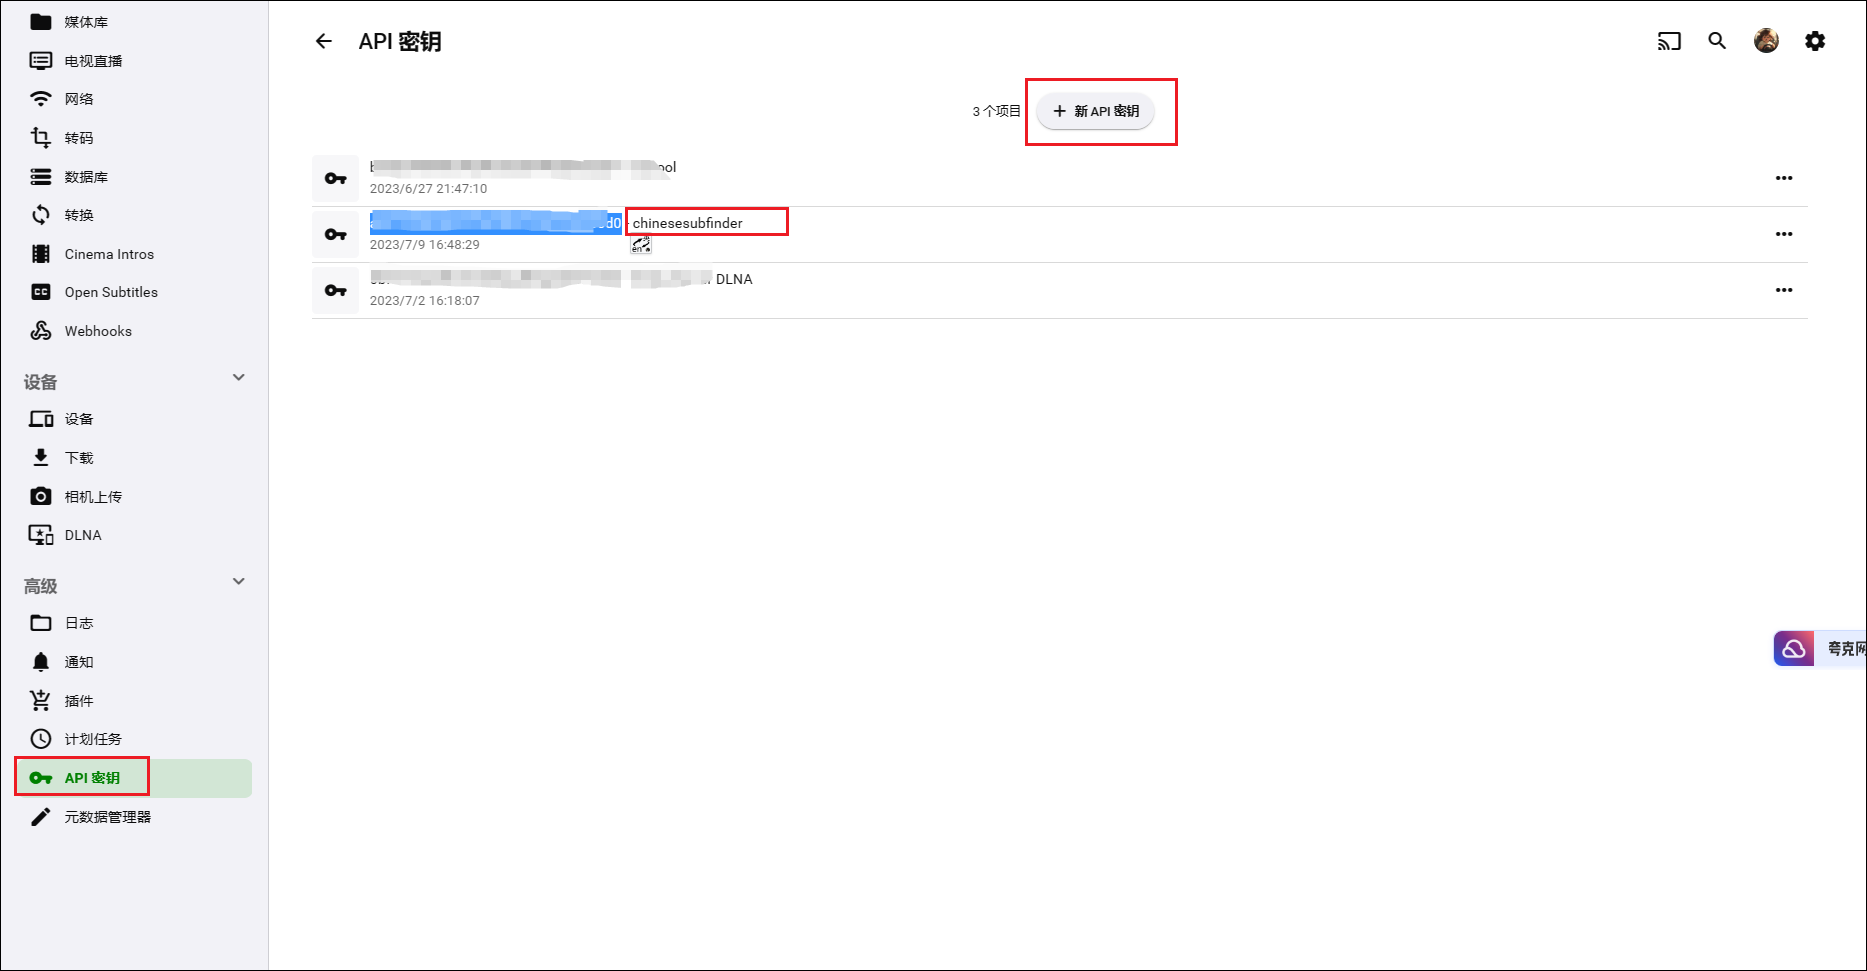Open the cast to device icon
1867x971 pixels.
1669,41
